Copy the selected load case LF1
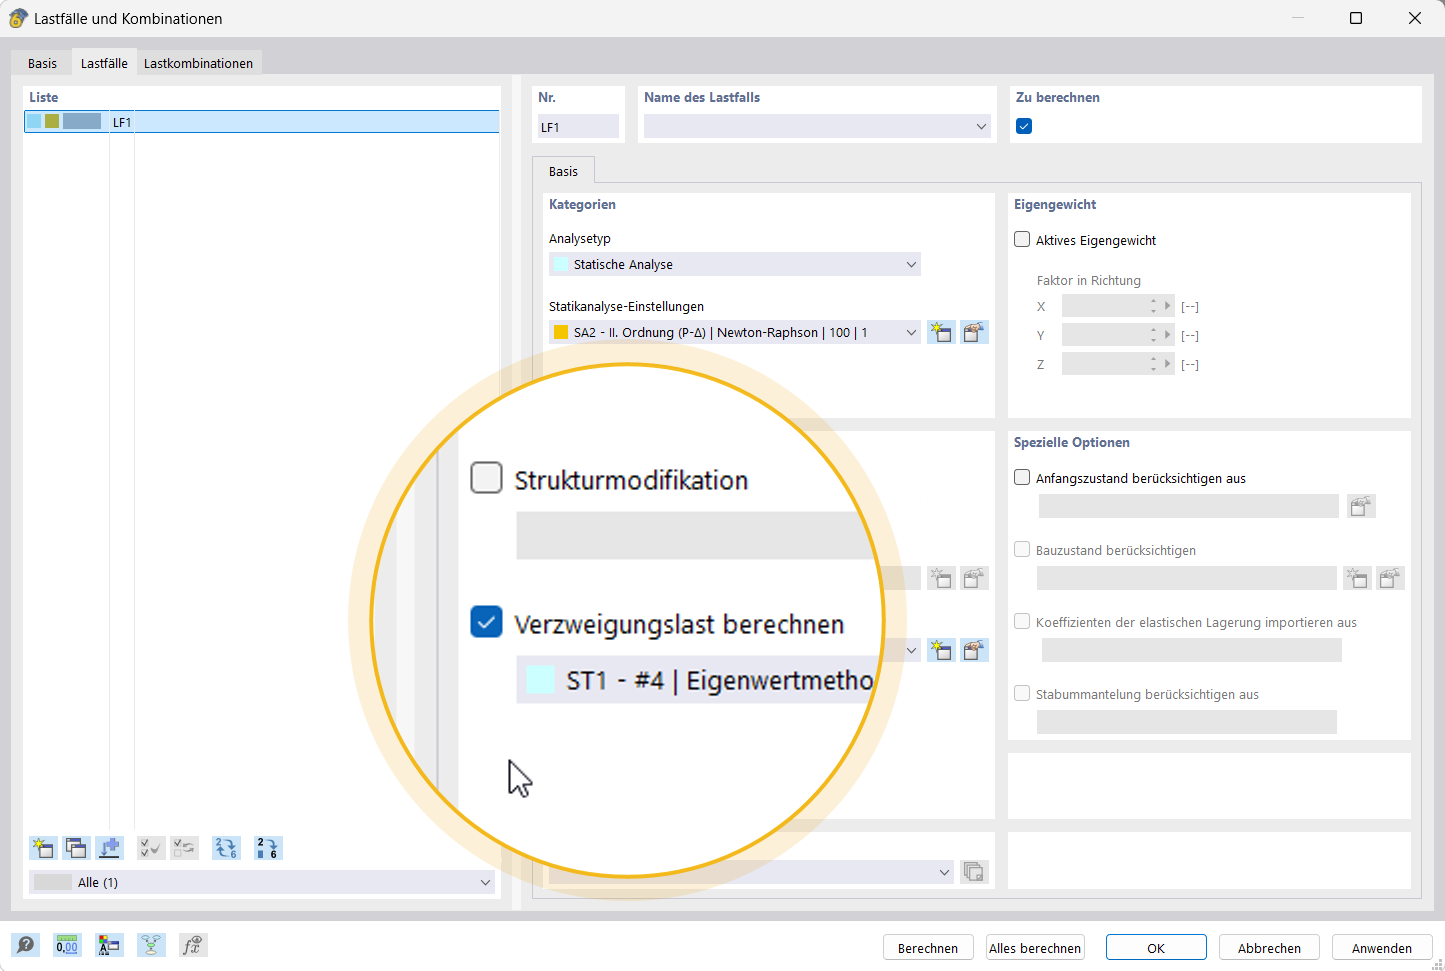 76,848
